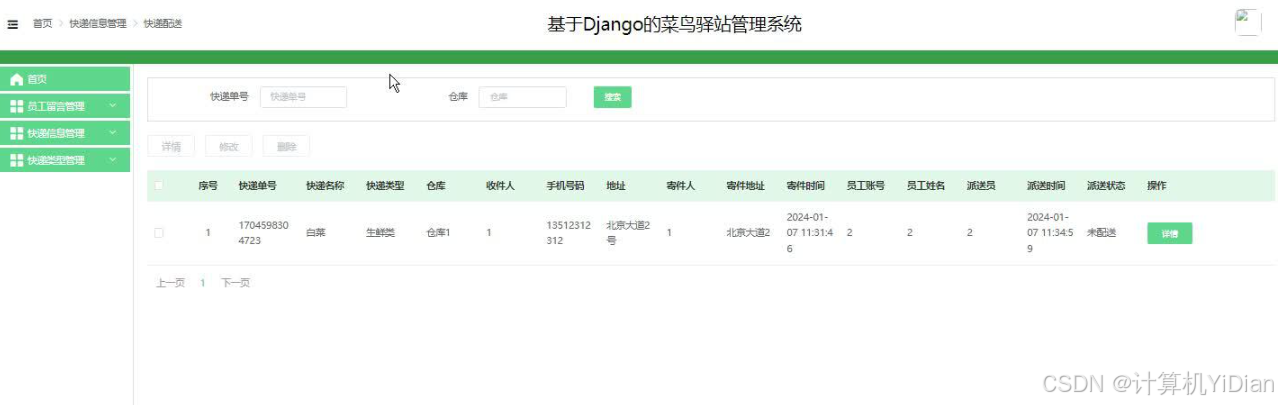Viewport: 1278px width, 405px height.
Task: Click the 员工姓名 column header
Action: pos(926,186)
